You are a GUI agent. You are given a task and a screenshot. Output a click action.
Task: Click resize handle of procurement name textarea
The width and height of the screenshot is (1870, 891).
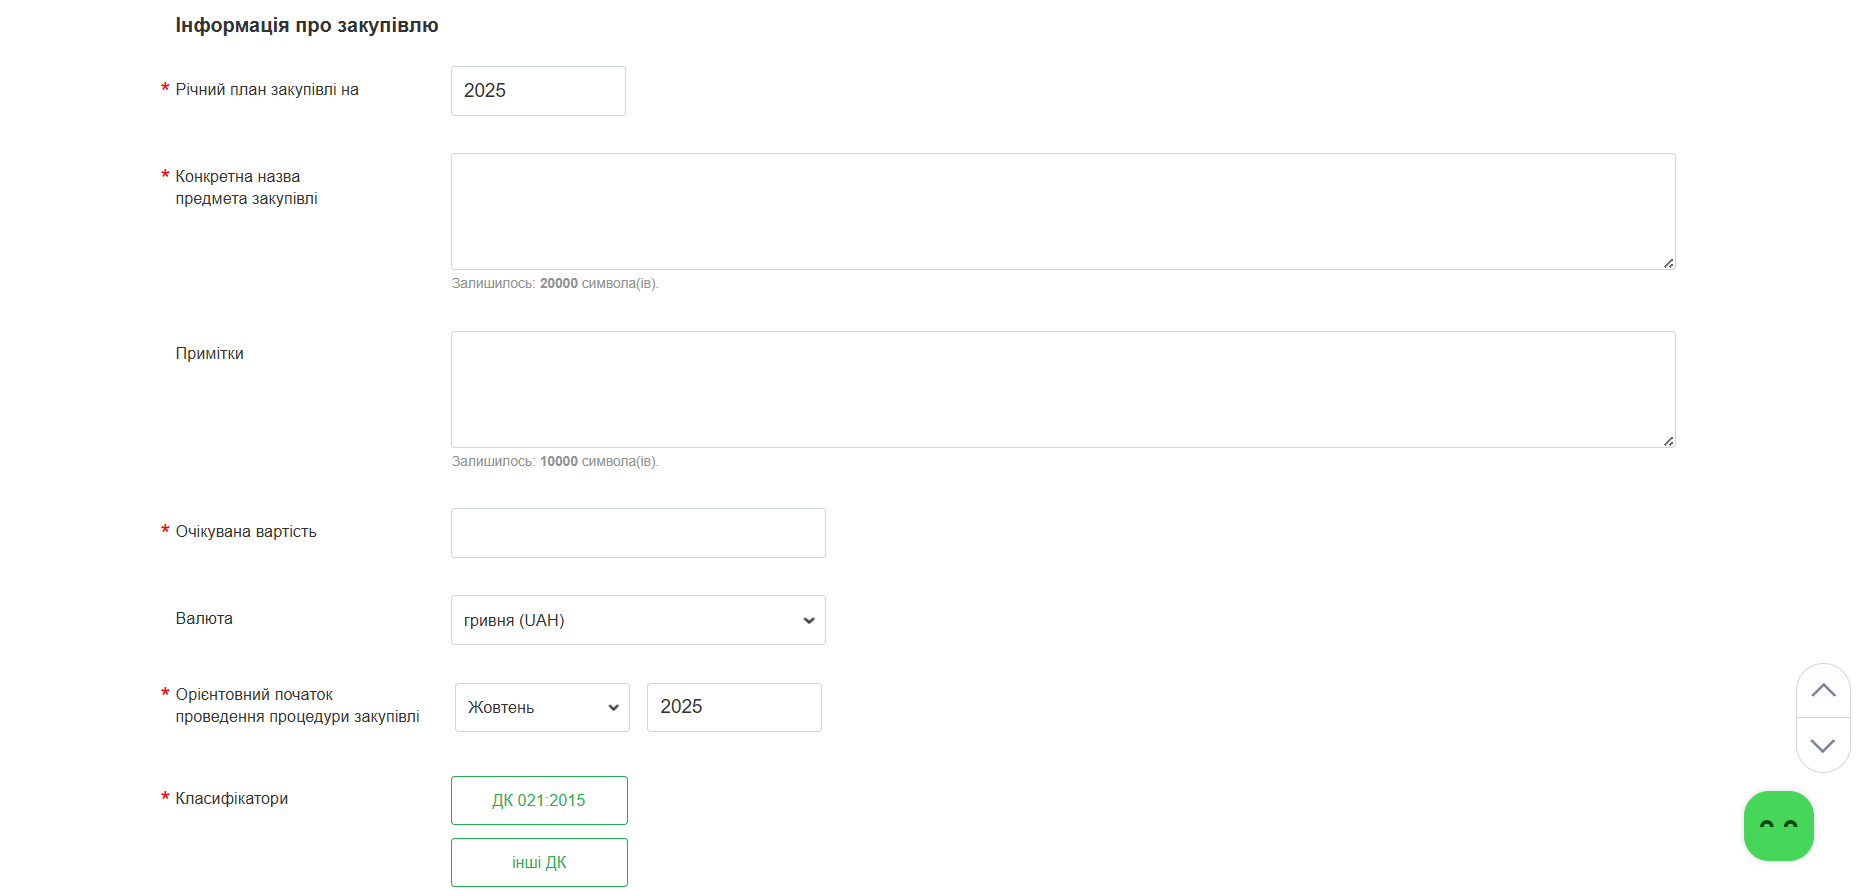pyautogui.click(x=1668, y=263)
